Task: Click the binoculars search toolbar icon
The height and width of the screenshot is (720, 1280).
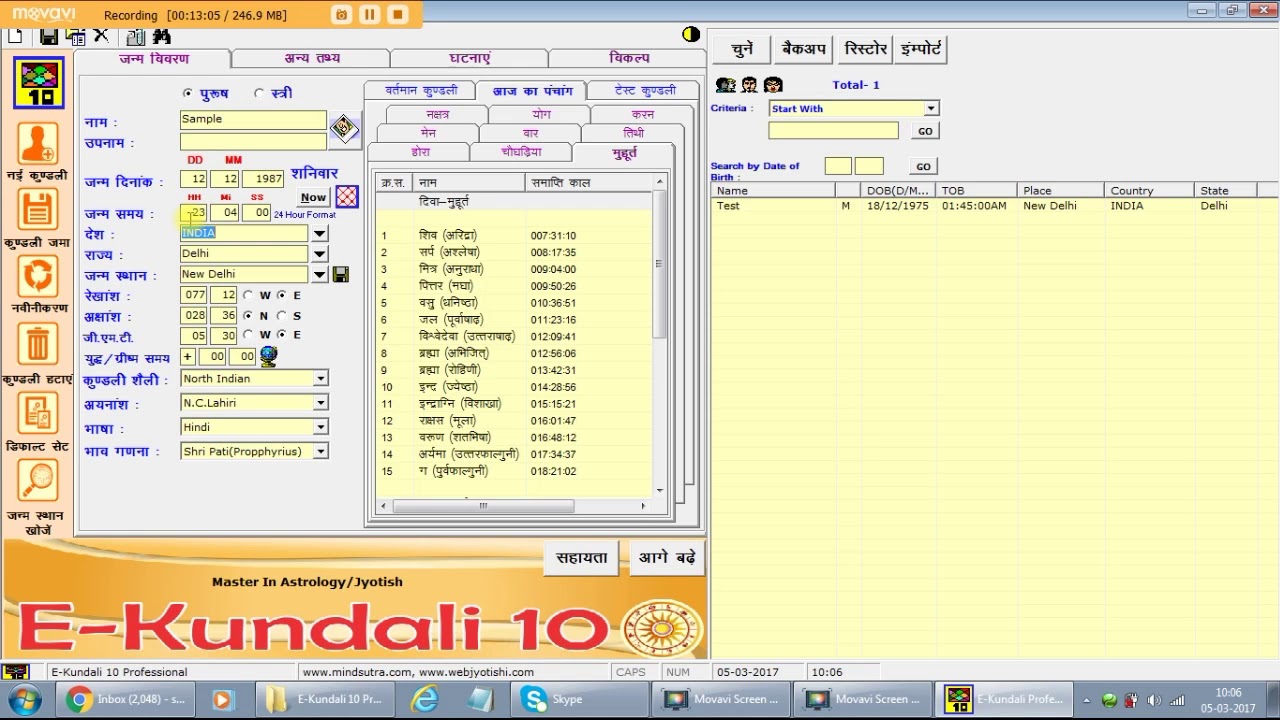Action: (x=162, y=36)
